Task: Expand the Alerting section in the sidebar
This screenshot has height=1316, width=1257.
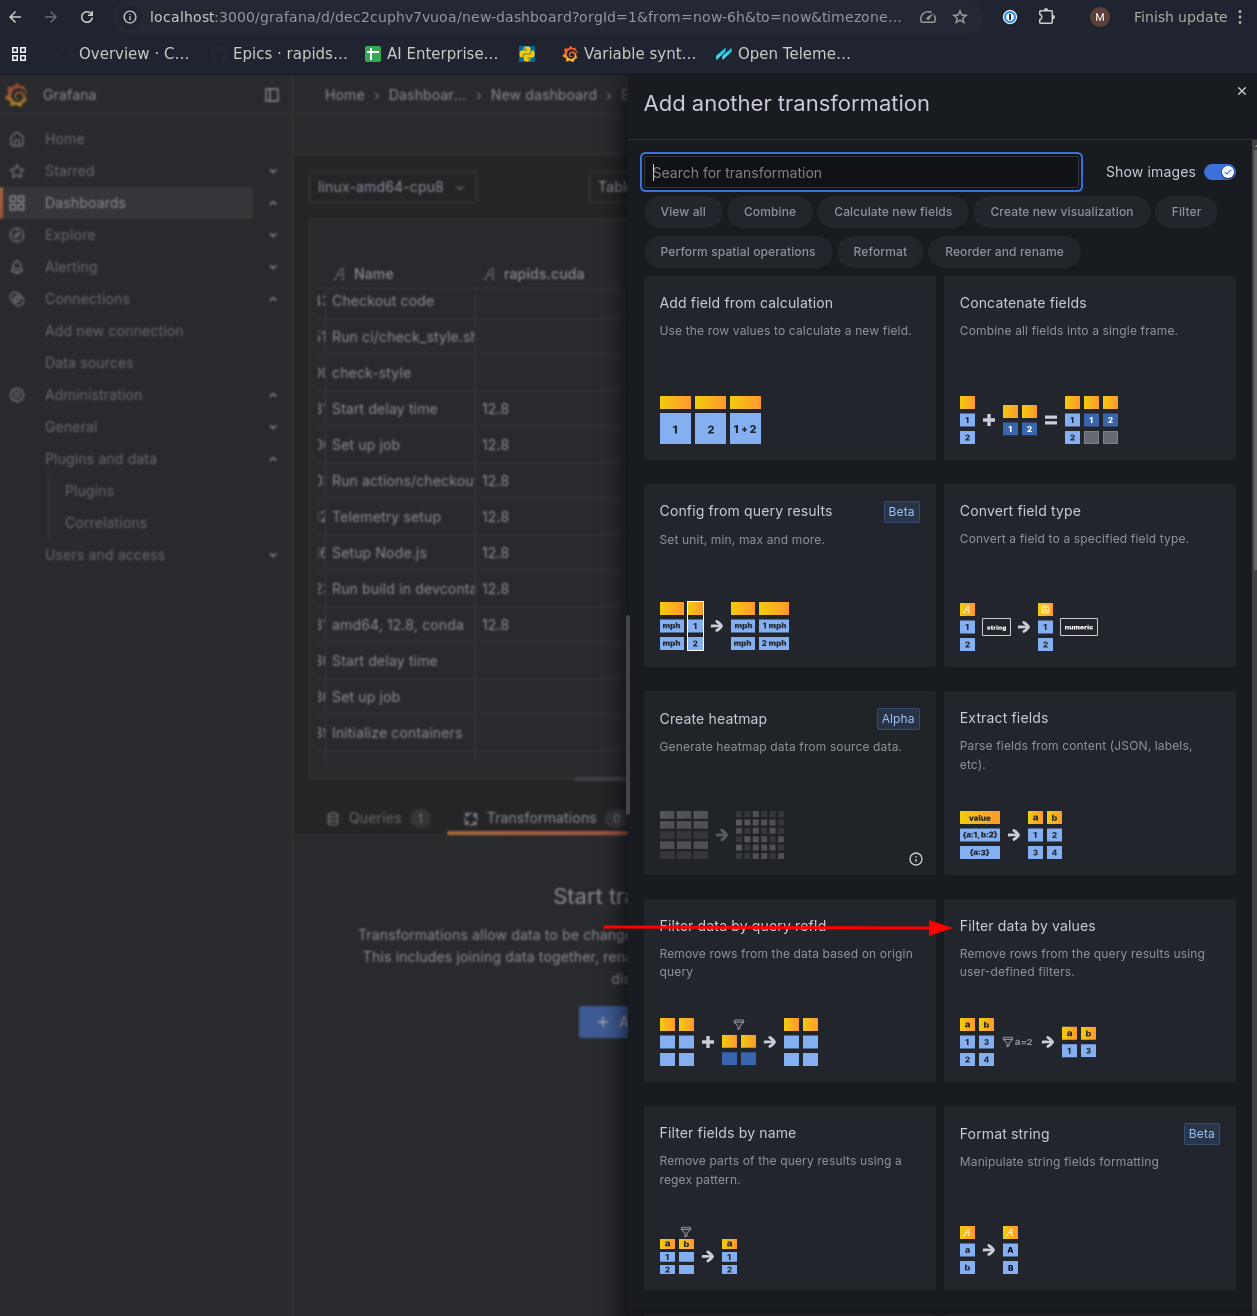Action: (273, 267)
